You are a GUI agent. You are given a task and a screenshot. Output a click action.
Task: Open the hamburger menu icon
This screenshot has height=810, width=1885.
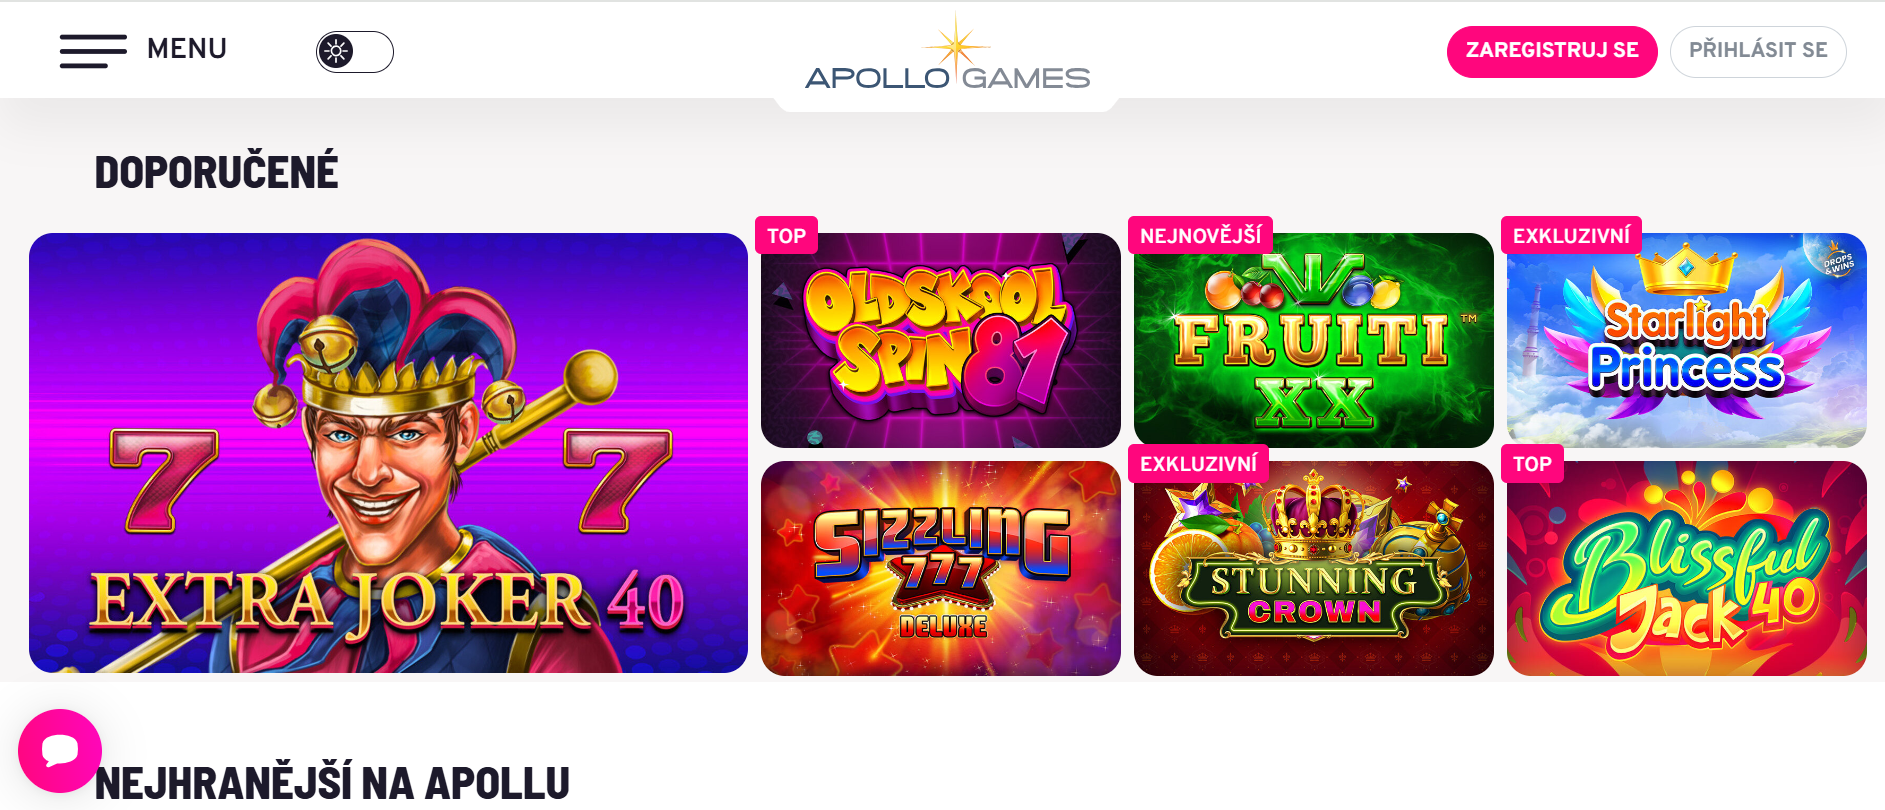pos(93,50)
